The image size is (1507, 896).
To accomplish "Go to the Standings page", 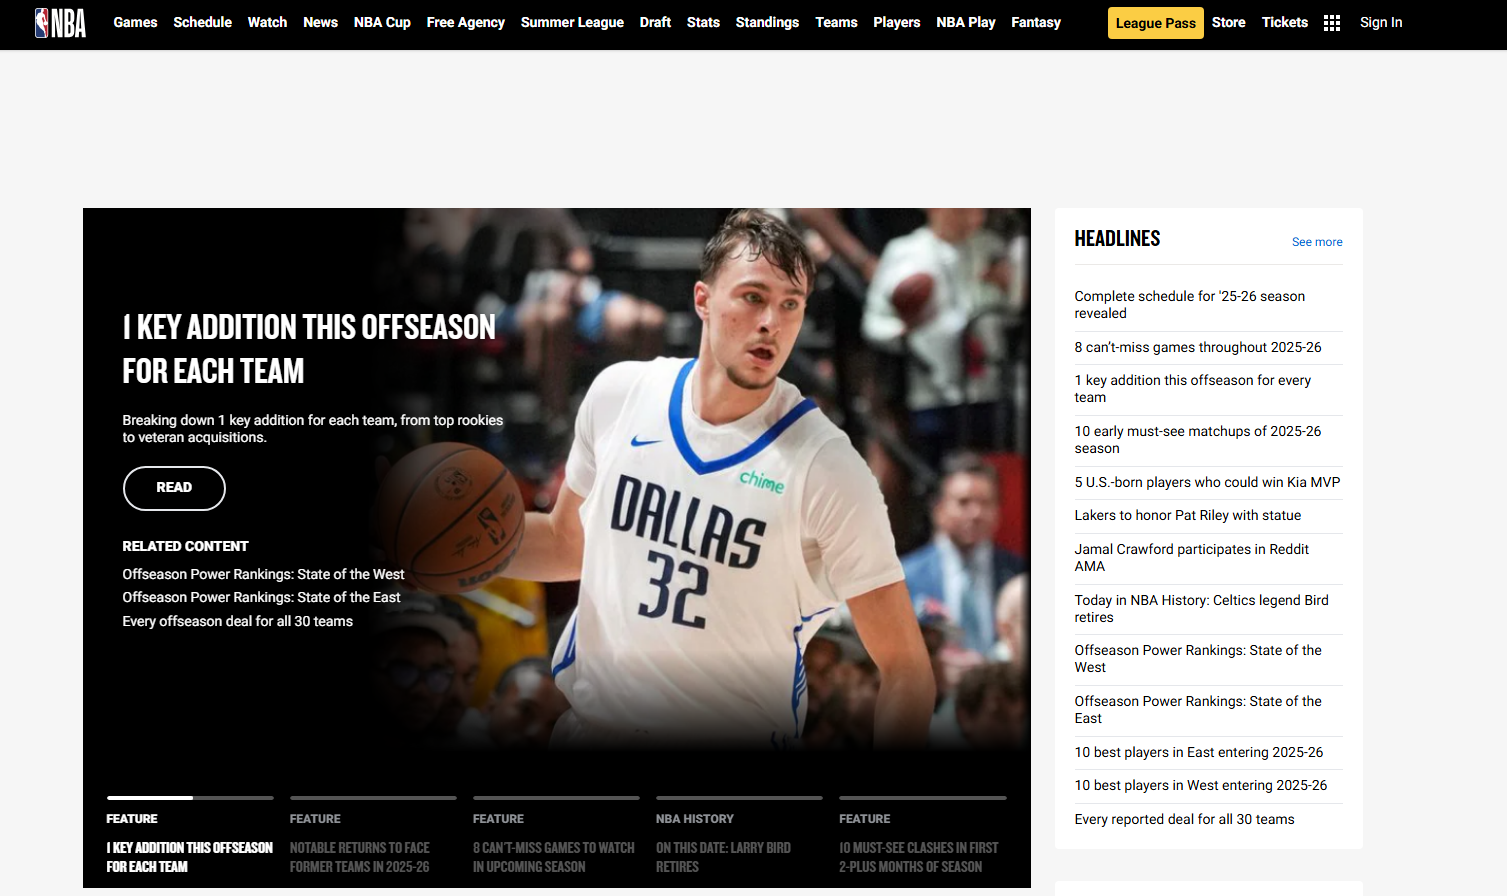I will pos(767,22).
